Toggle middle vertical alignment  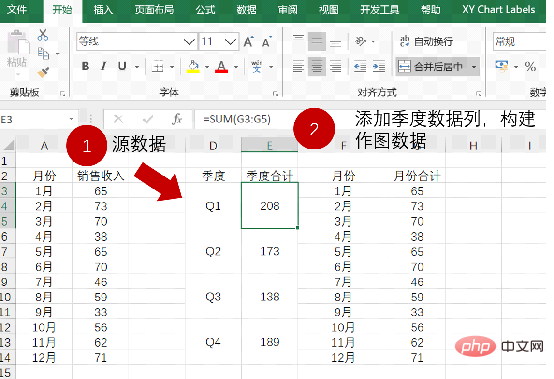click(x=317, y=41)
